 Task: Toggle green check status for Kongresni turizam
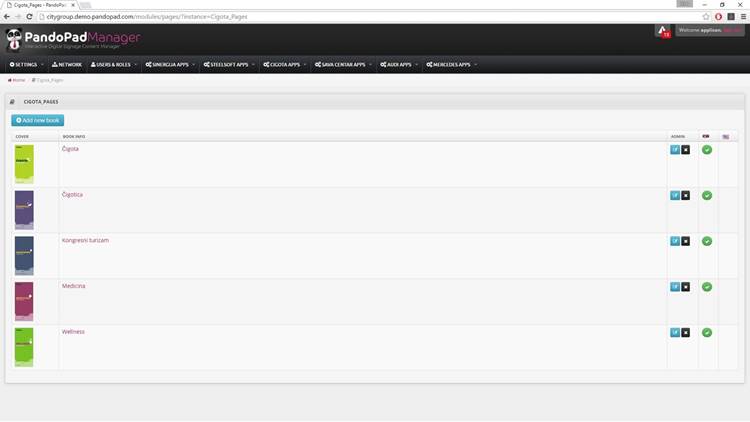(707, 241)
